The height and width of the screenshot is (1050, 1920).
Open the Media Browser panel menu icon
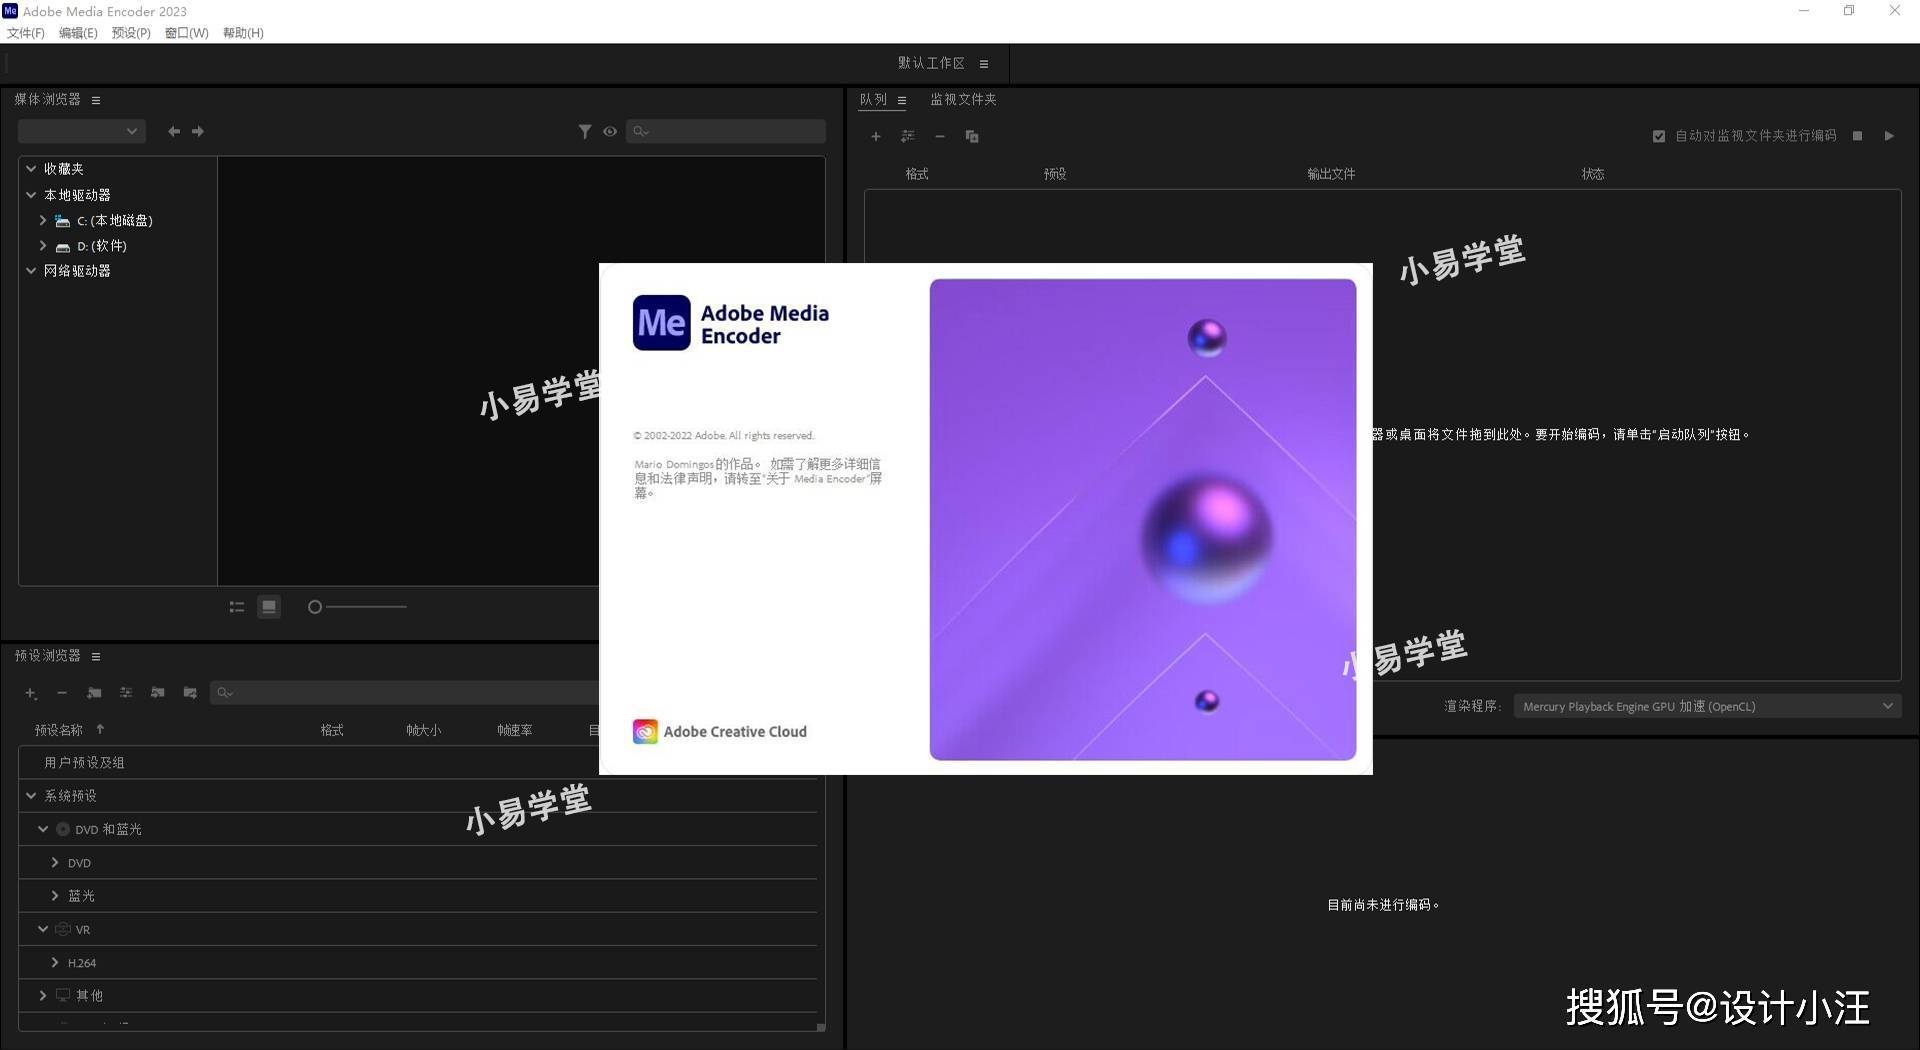pos(96,100)
